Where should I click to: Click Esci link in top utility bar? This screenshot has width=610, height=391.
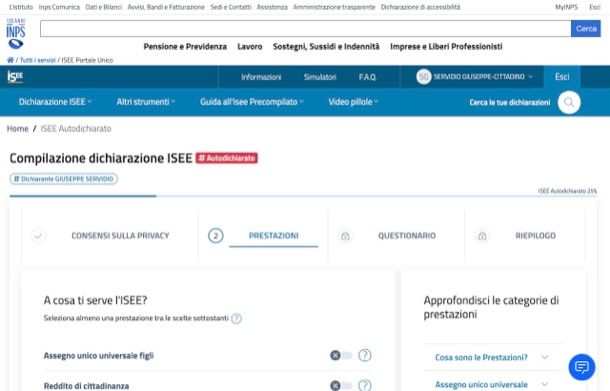(595, 7)
